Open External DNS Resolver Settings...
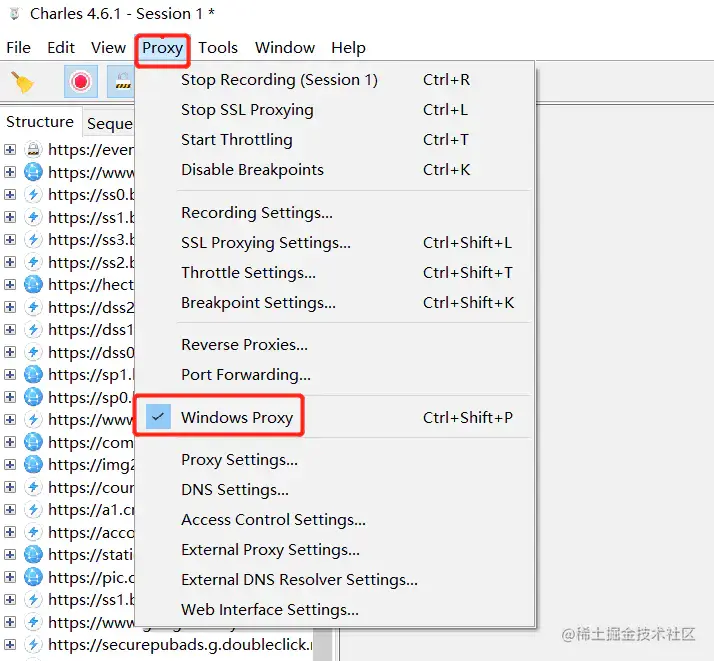The width and height of the screenshot is (714, 661). point(334,580)
